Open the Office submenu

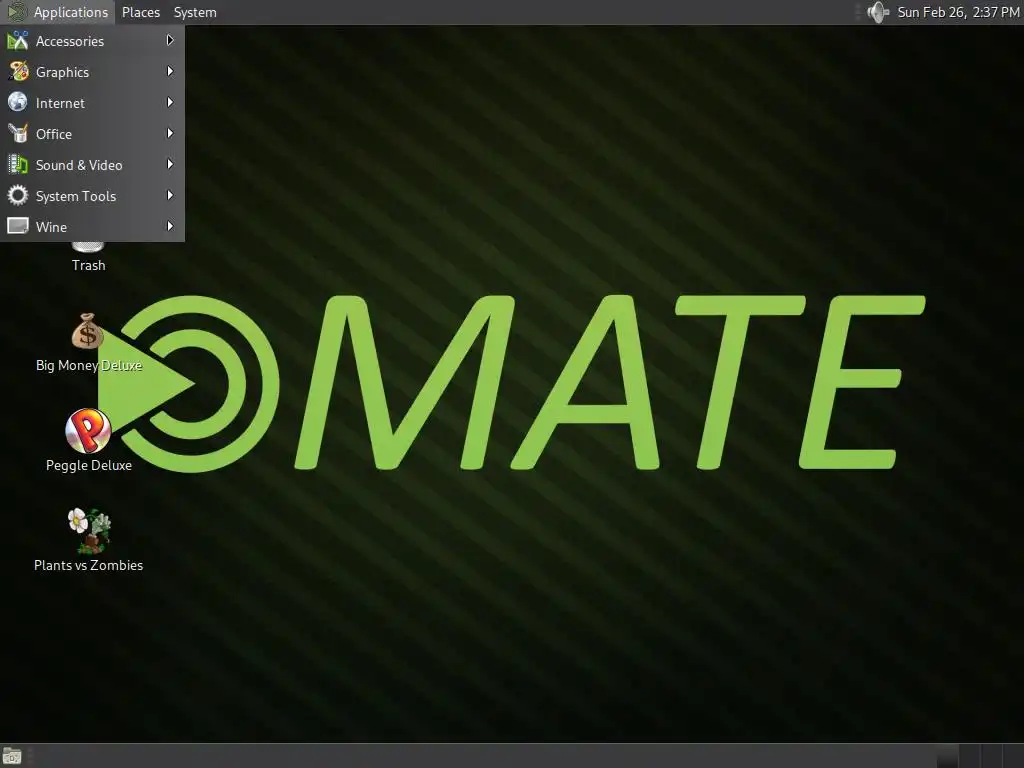(92, 134)
